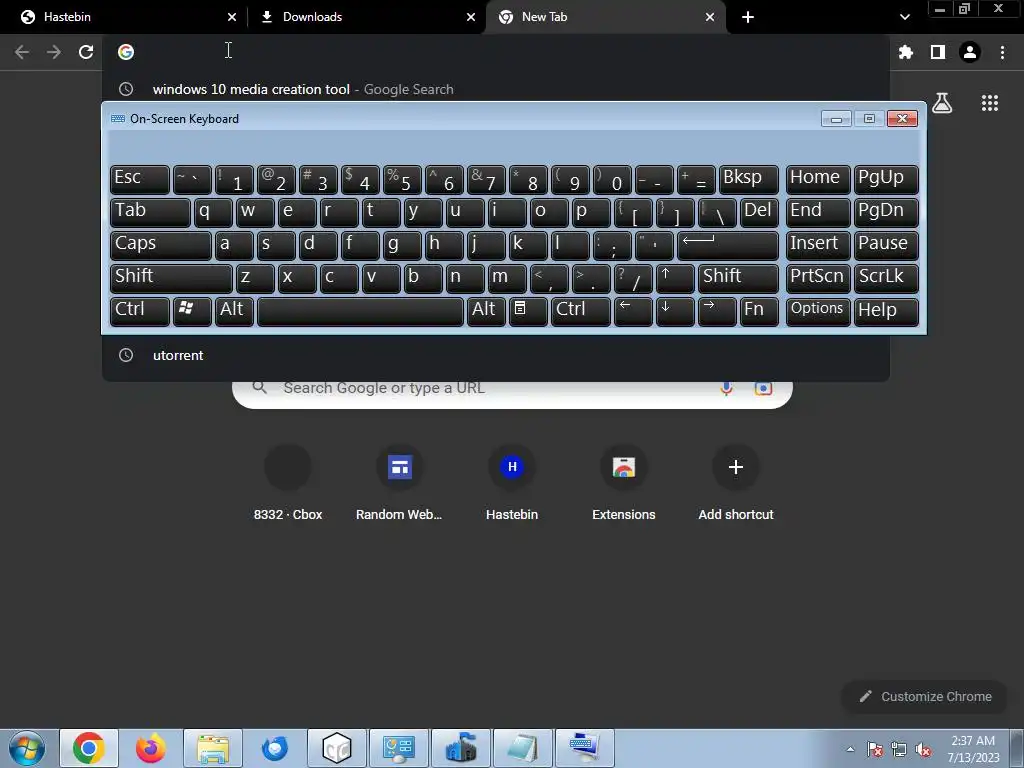Open Windows Start button
1024x768 pixels.
coord(27,748)
